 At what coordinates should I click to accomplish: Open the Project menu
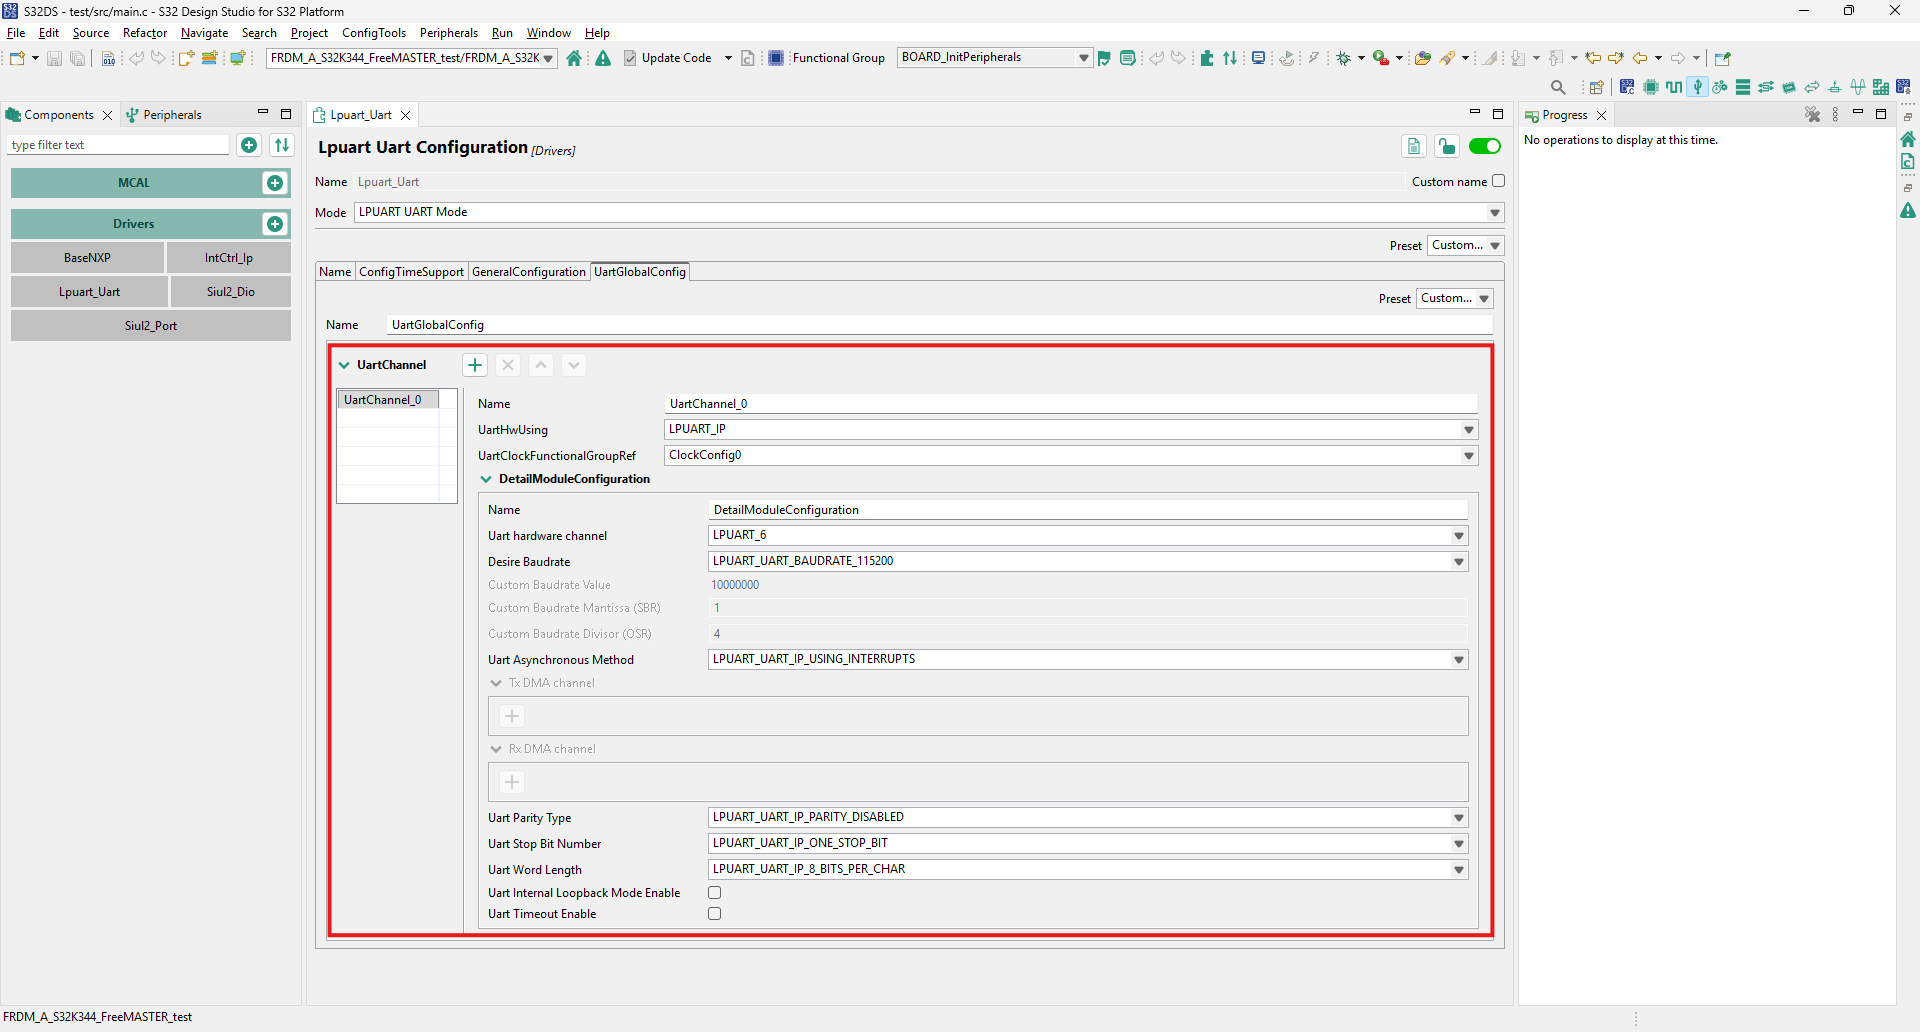pyautogui.click(x=309, y=33)
